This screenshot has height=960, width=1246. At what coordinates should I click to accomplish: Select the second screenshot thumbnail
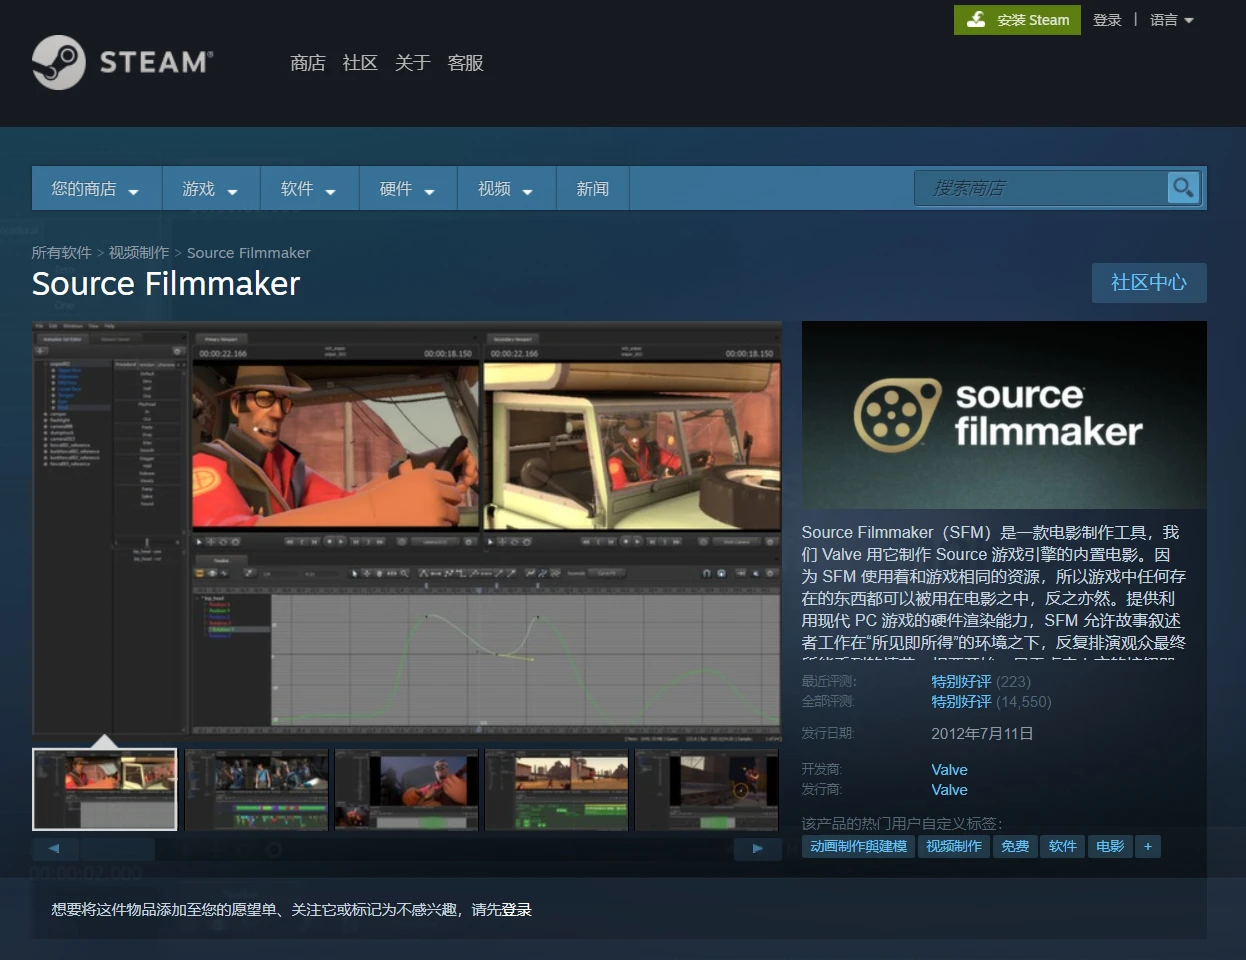(256, 789)
